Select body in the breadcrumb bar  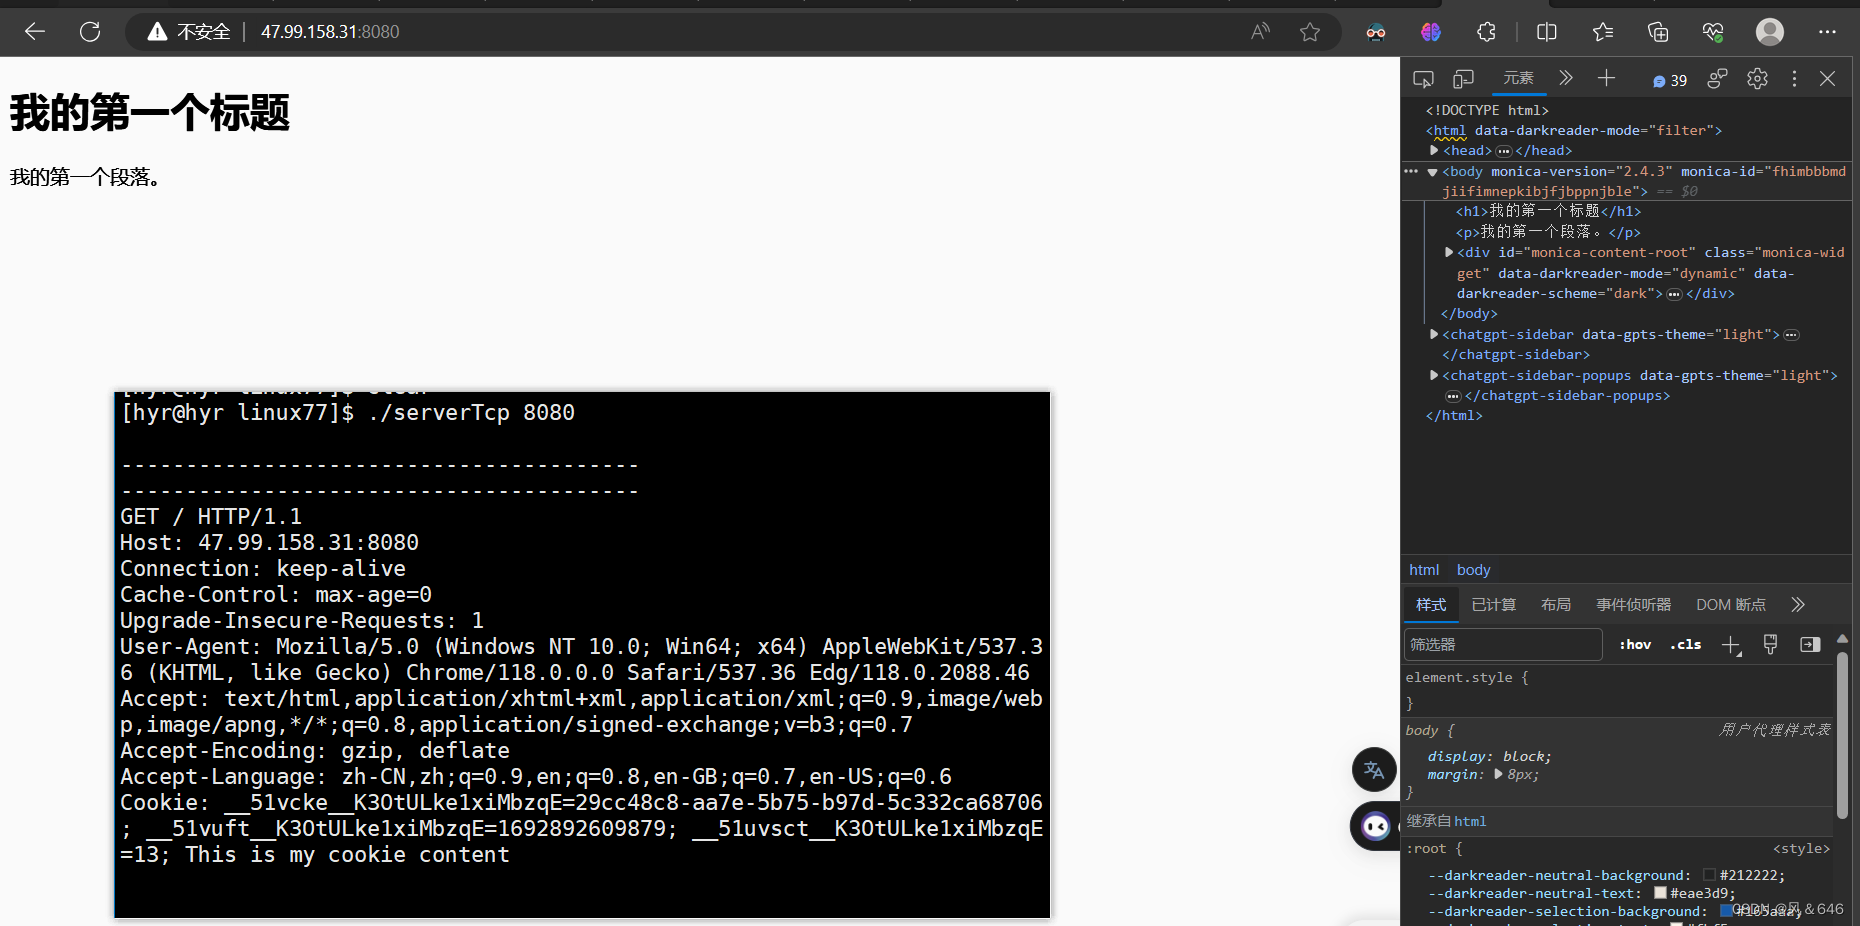pos(1473,569)
